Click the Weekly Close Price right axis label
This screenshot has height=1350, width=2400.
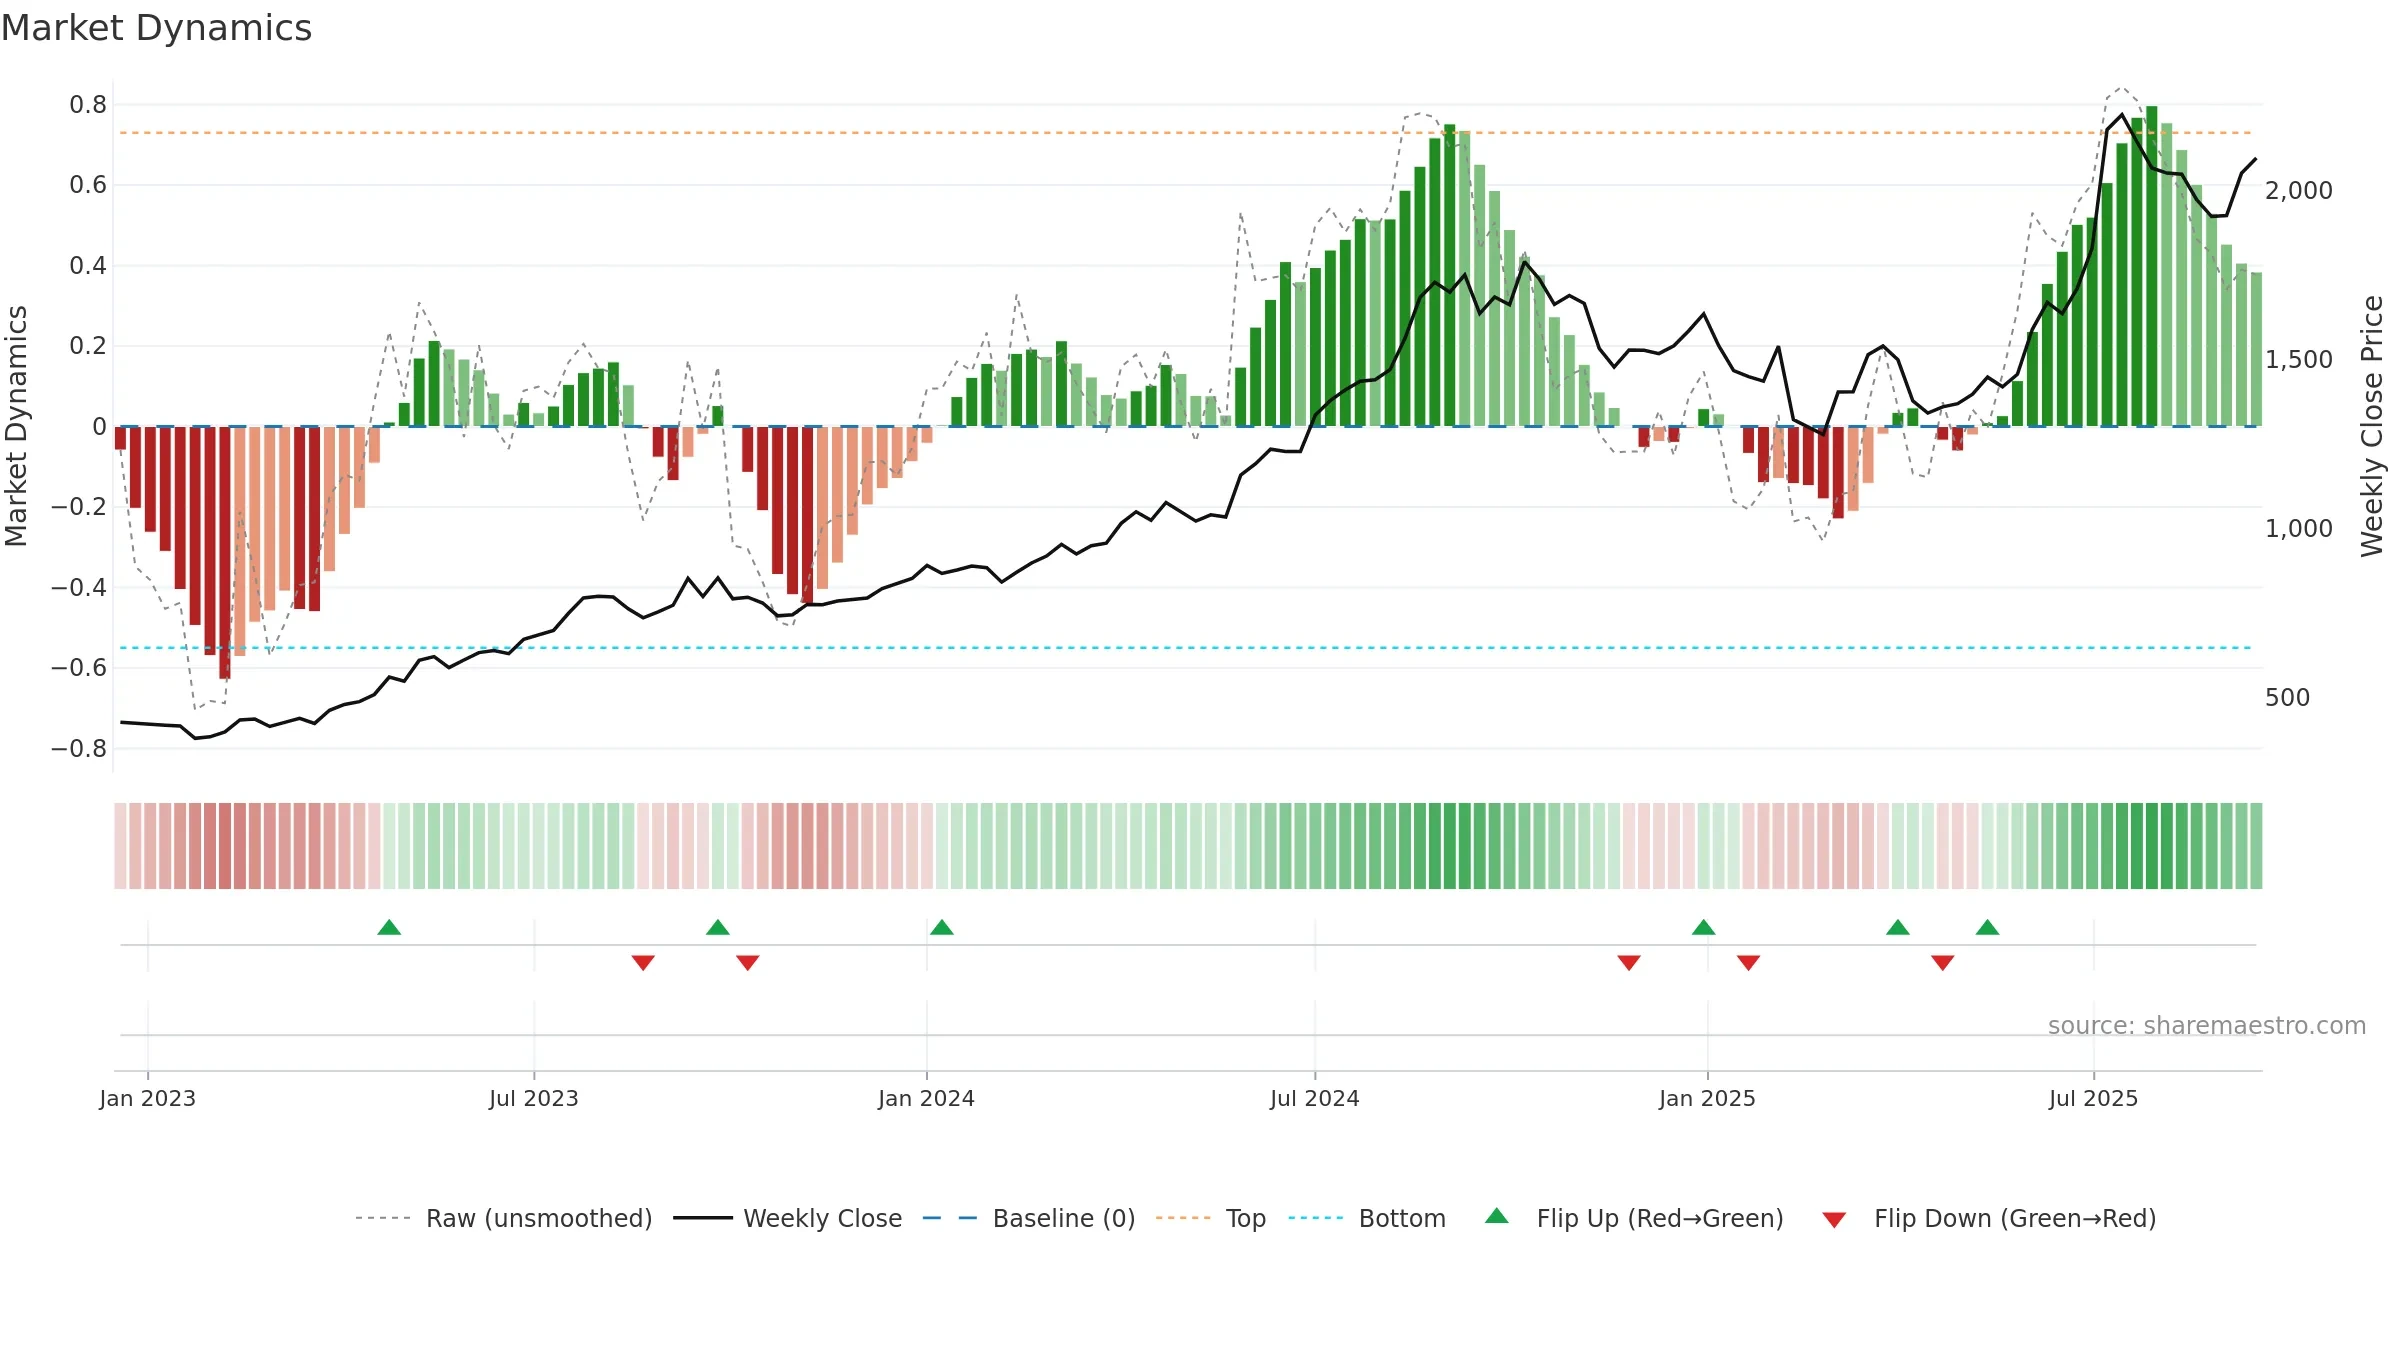2372,426
